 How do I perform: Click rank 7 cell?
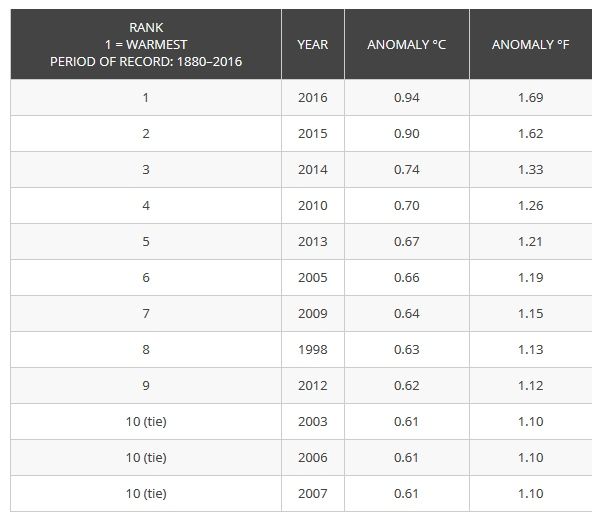coord(146,314)
